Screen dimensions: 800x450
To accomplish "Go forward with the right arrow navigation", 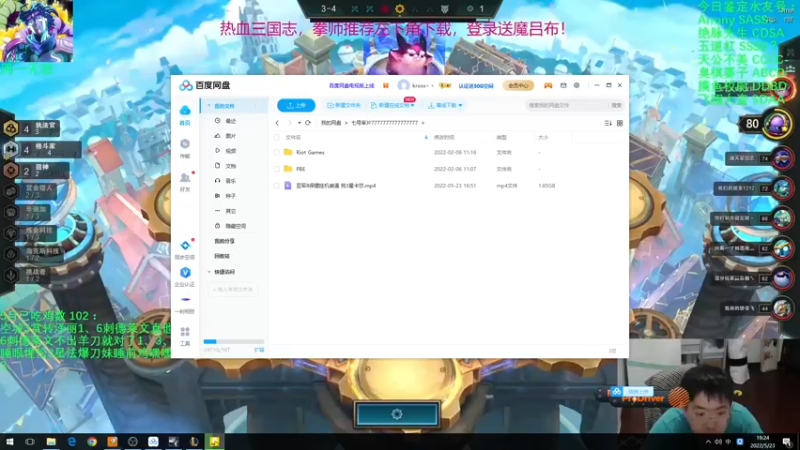I will click(x=289, y=123).
